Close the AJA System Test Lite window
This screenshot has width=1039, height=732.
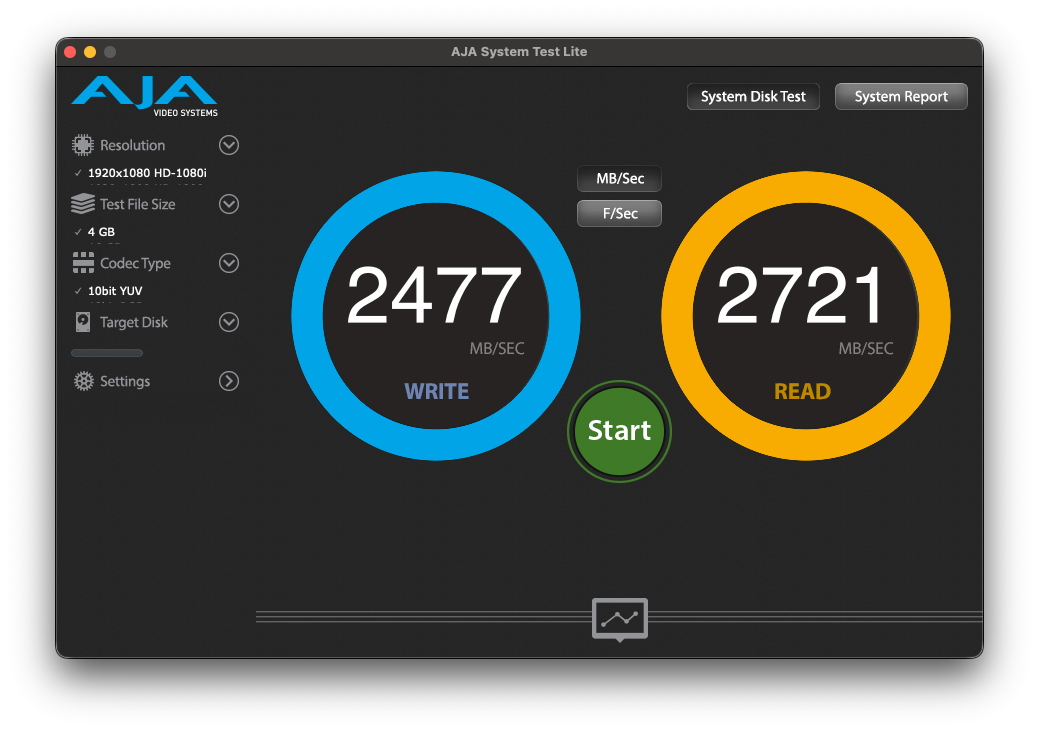(70, 52)
